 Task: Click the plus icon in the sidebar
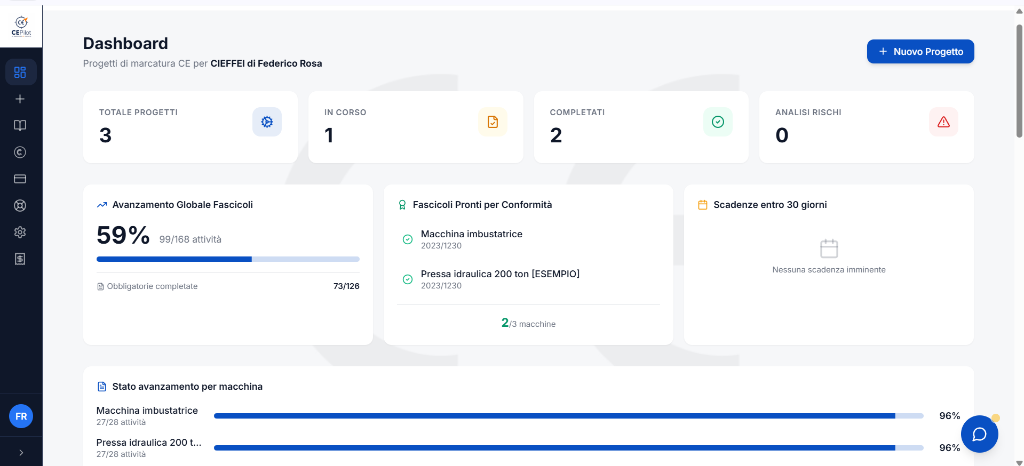(x=20, y=99)
